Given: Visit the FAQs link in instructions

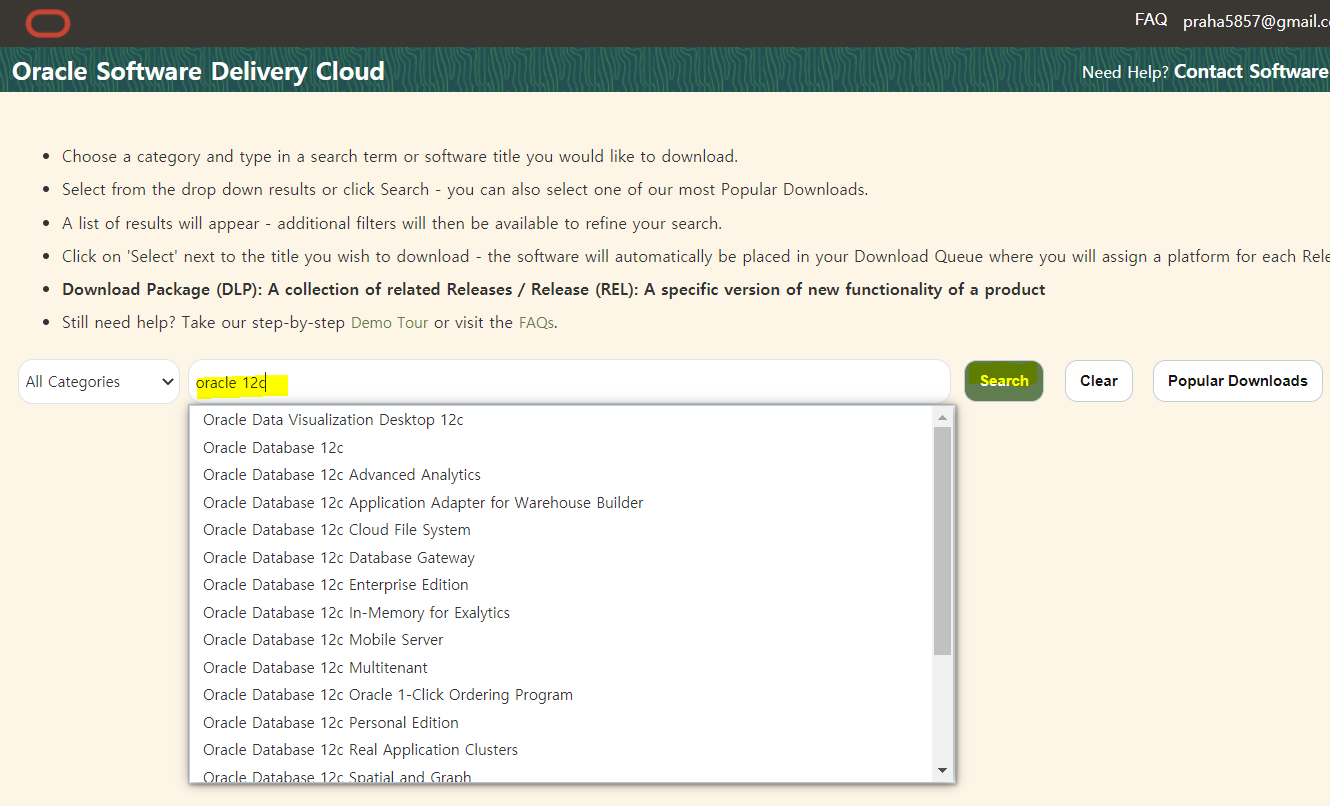Looking at the screenshot, I should [x=535, y=322].
